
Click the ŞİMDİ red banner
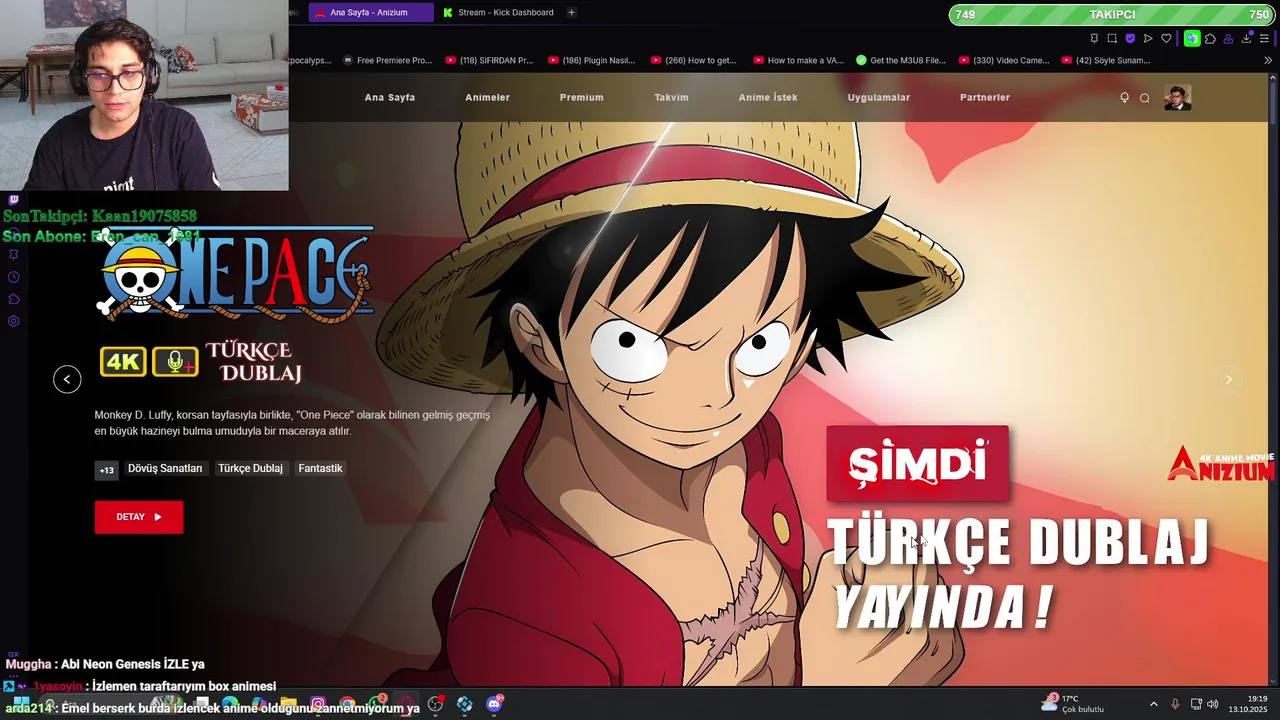tap(917, 463)
